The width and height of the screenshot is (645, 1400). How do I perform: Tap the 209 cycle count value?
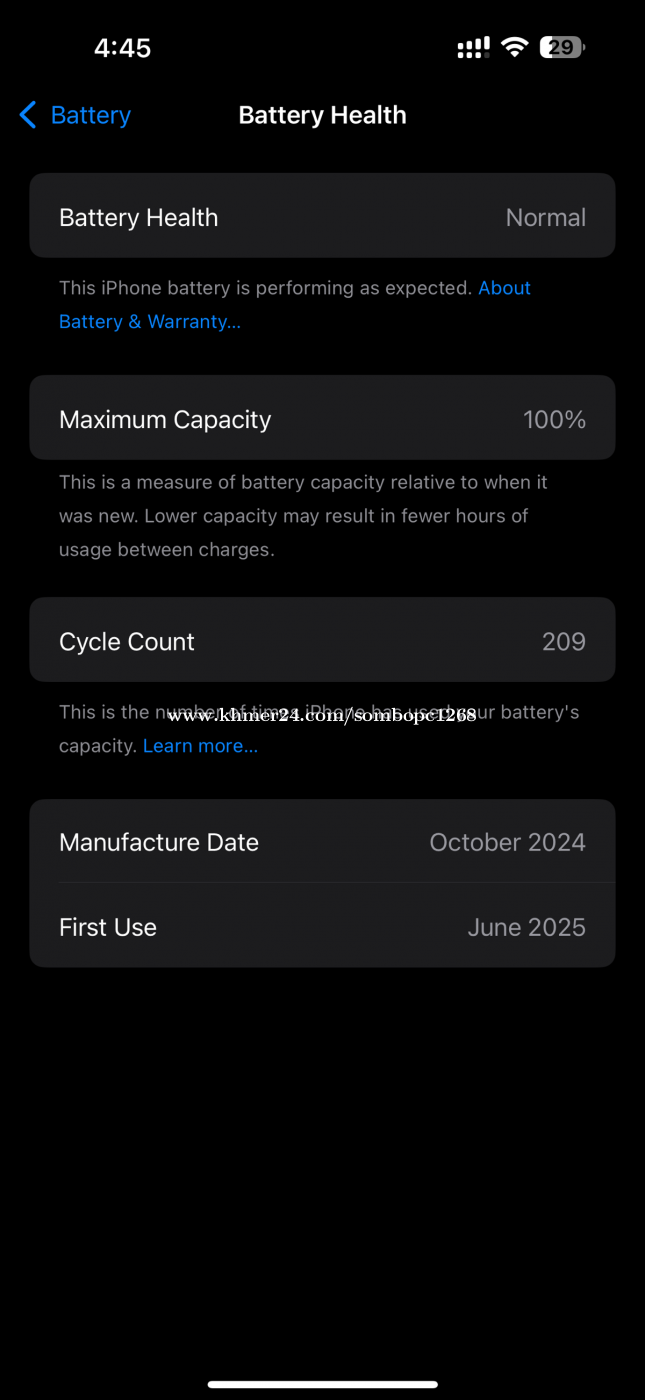pos(563,641)
